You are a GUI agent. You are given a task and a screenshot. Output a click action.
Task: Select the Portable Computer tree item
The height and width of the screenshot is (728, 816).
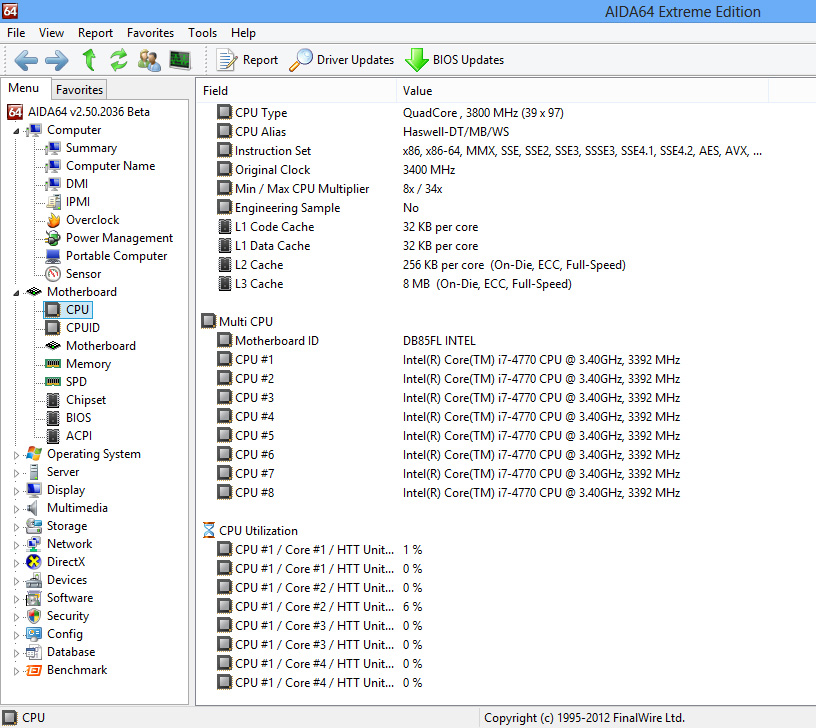click(117, 256)
